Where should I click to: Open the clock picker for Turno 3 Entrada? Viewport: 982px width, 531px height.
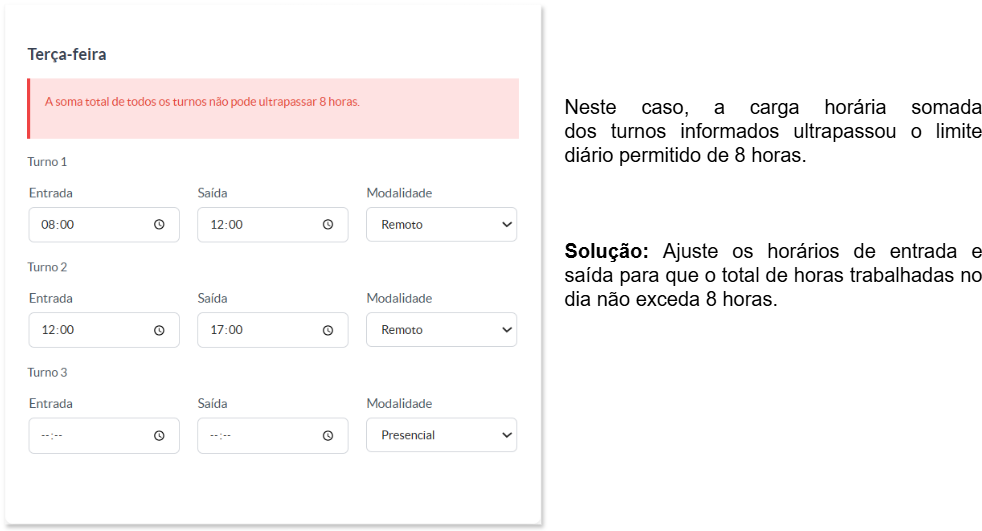pyautogui.click(x=159, y=435)
